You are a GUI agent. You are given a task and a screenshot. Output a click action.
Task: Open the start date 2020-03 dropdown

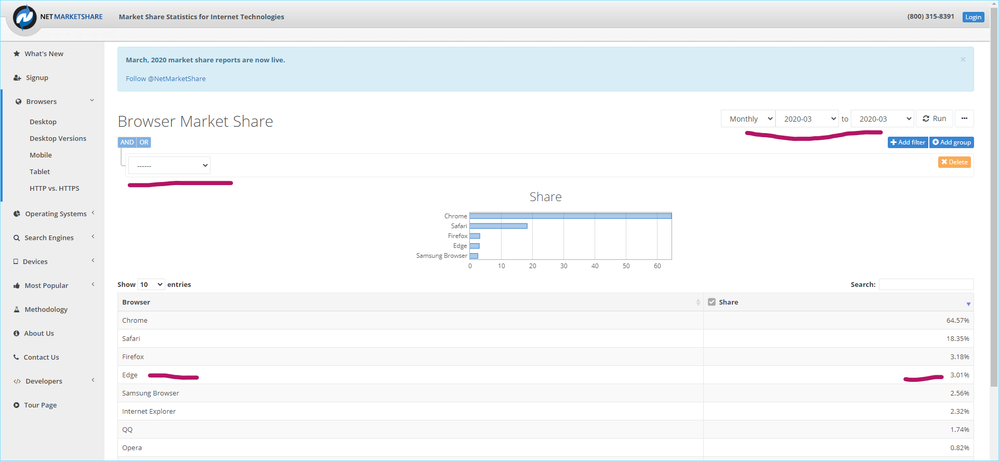point(807,119)
